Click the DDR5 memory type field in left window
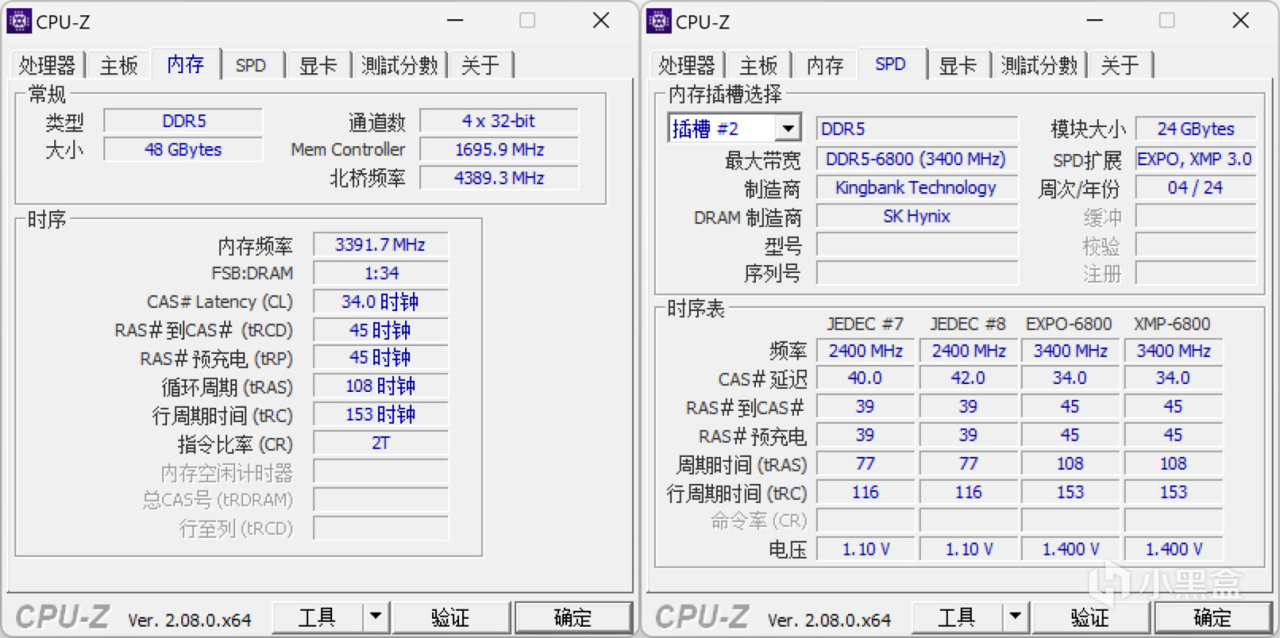The image size is (1280, 638). coord(183,121)
